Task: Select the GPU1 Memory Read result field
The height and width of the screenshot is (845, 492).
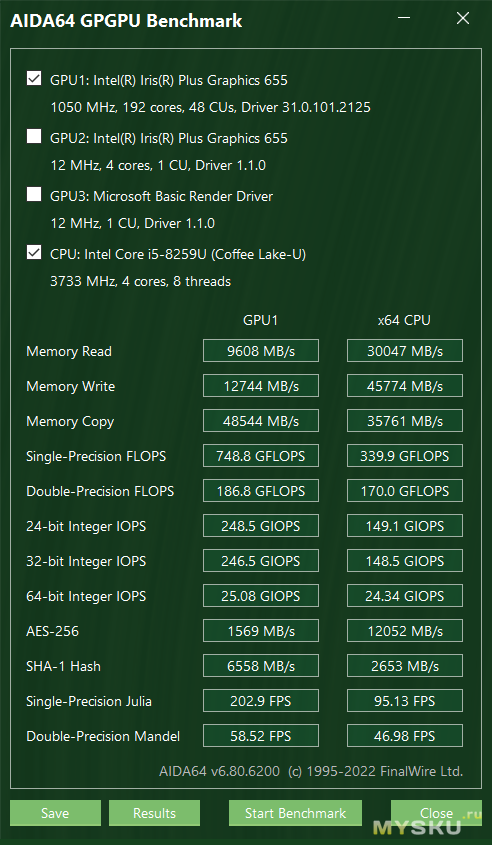Action: 261,351
